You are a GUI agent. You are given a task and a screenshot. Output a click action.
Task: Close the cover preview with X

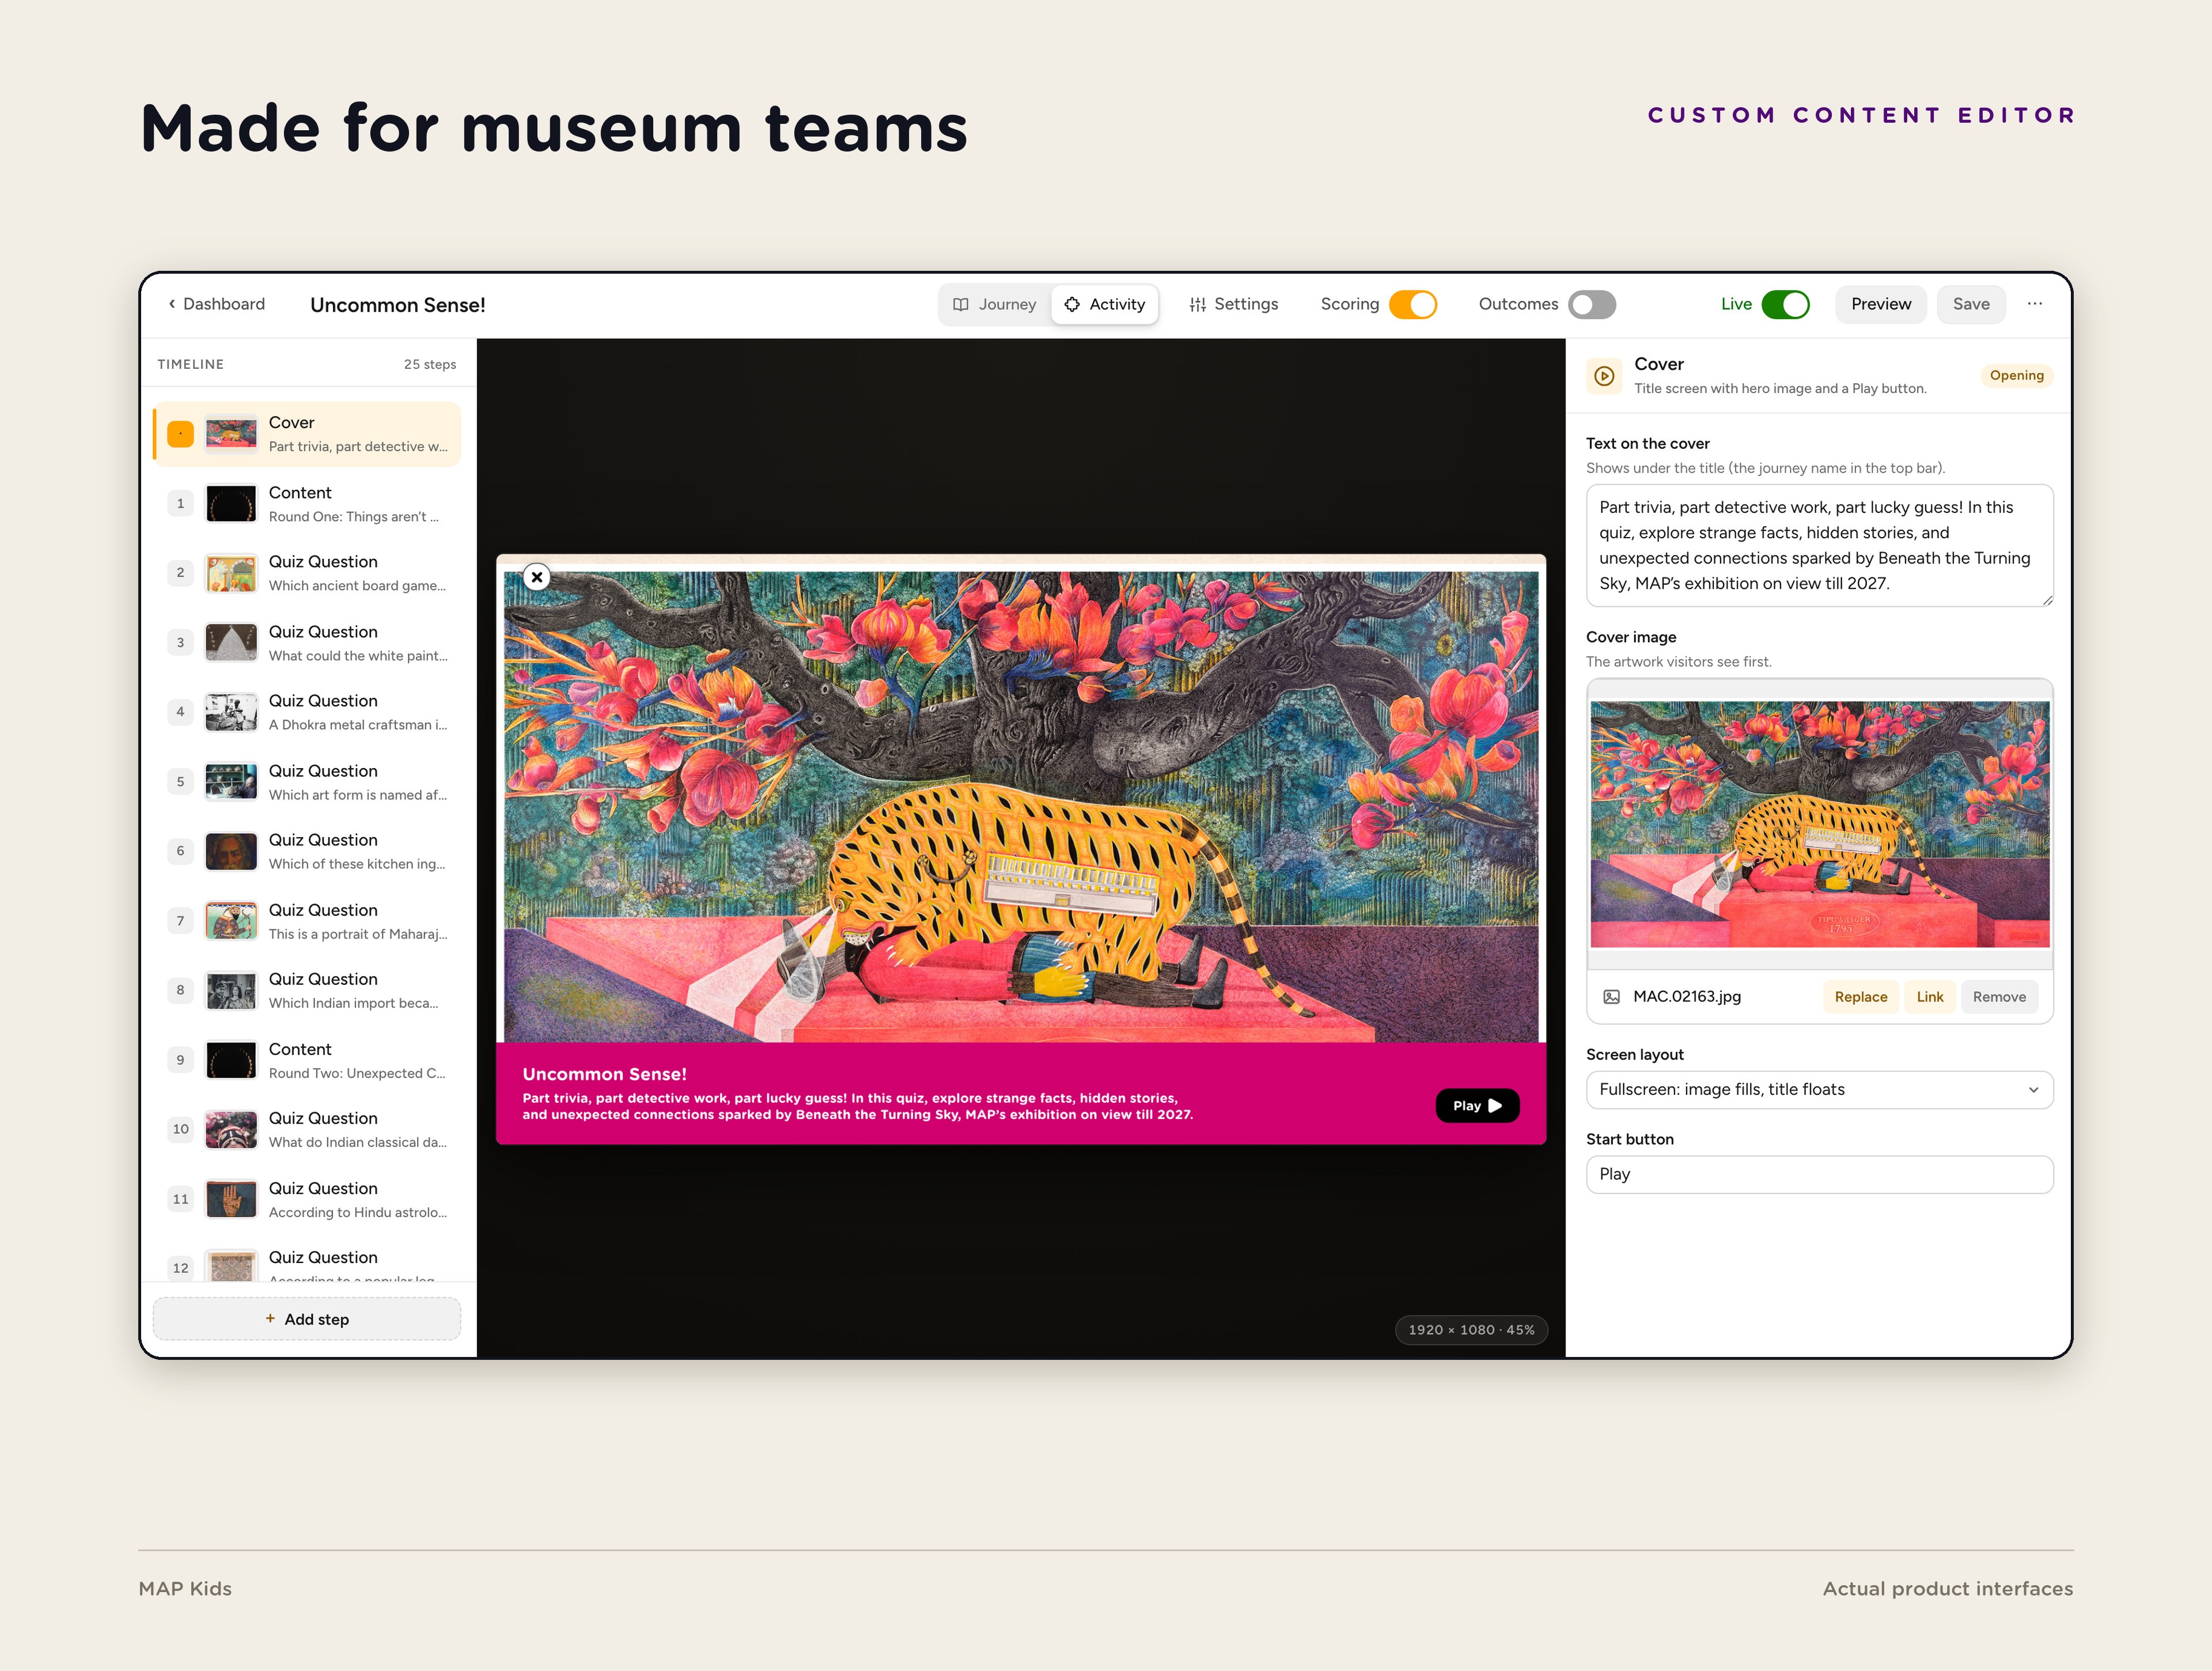coord(537,577)
